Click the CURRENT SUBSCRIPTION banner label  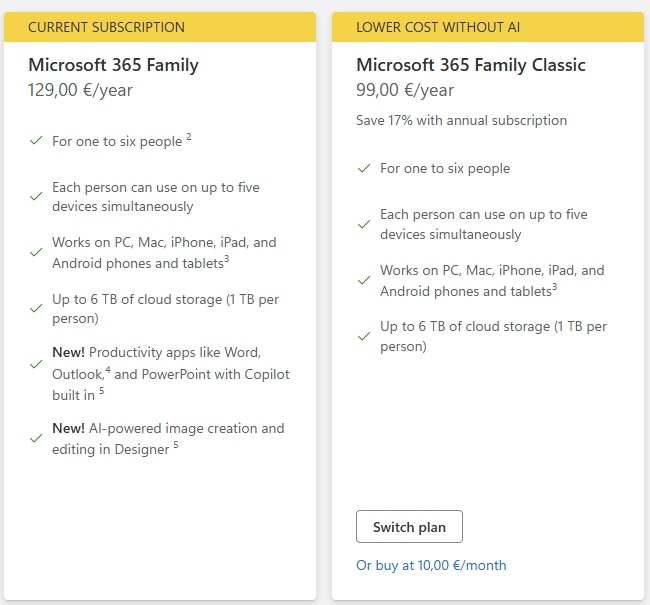(106, 27)
